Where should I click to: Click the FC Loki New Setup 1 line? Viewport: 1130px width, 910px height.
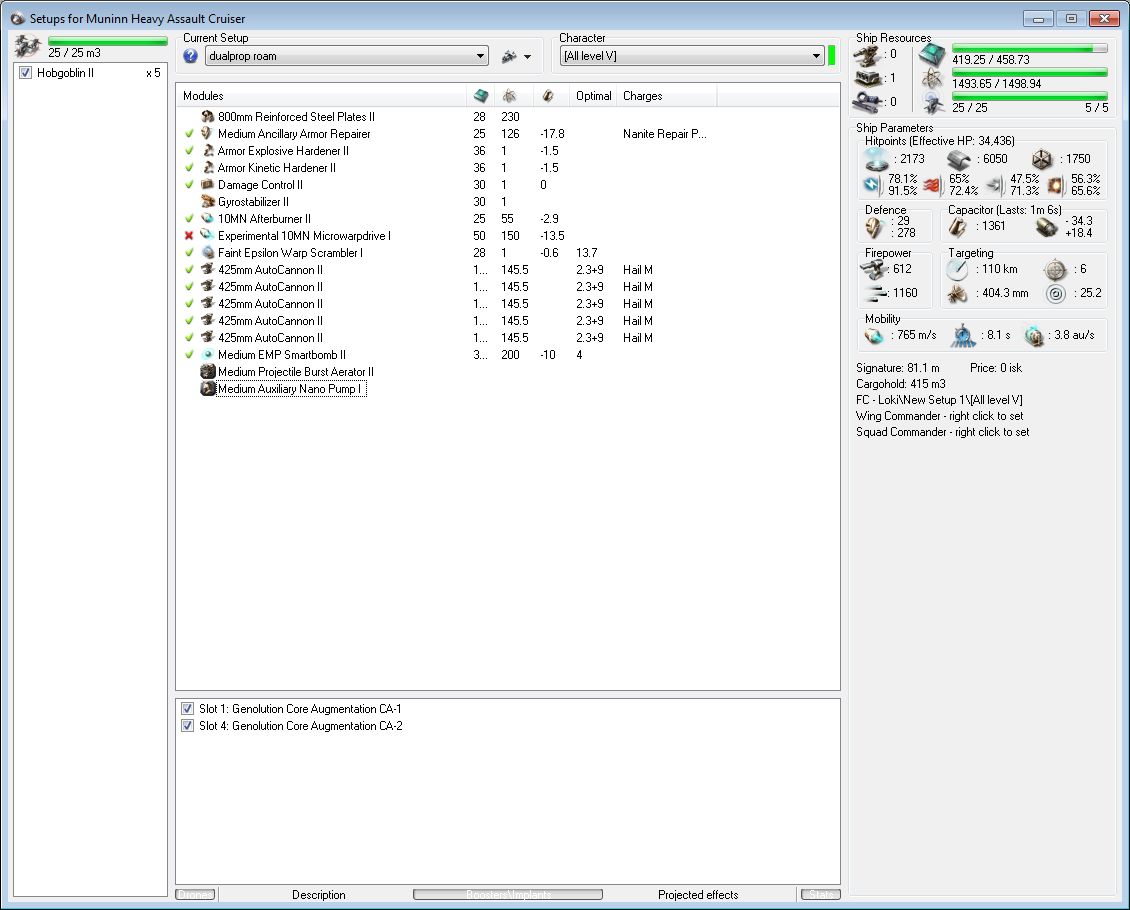[x=939, y=400]
